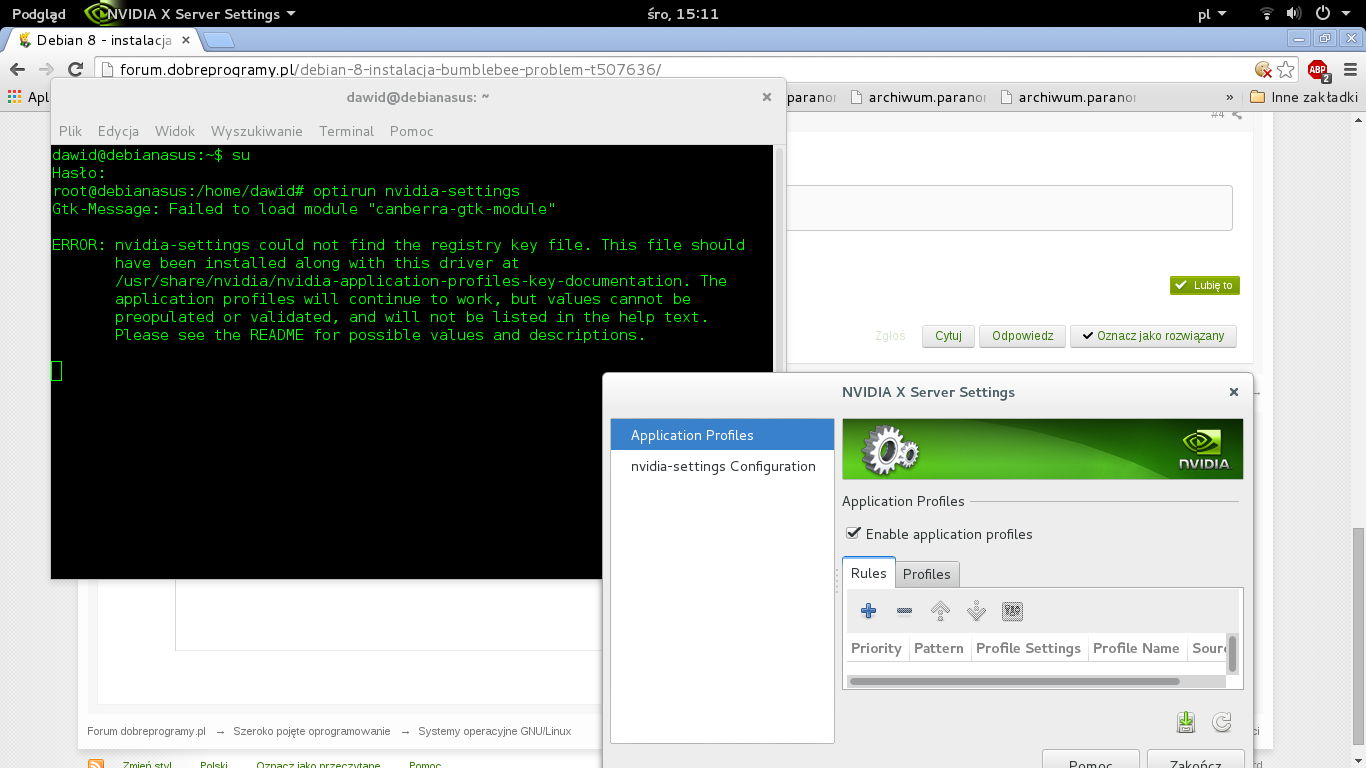Image resolution: width=1366 pixels, height=768 pixels.
Task: Click horizontal scrollbar in rules table
Action: click(x=1014, y=682)
